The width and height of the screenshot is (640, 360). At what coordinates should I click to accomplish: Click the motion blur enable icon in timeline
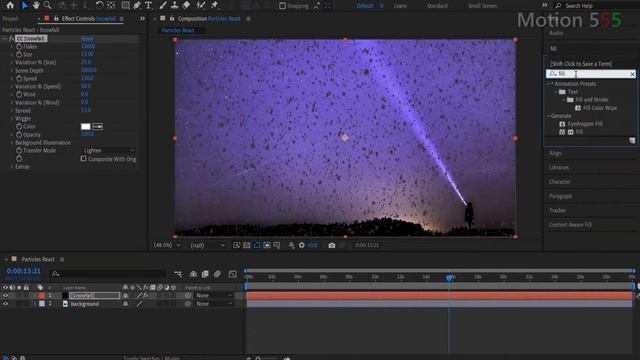pos(217,274)
